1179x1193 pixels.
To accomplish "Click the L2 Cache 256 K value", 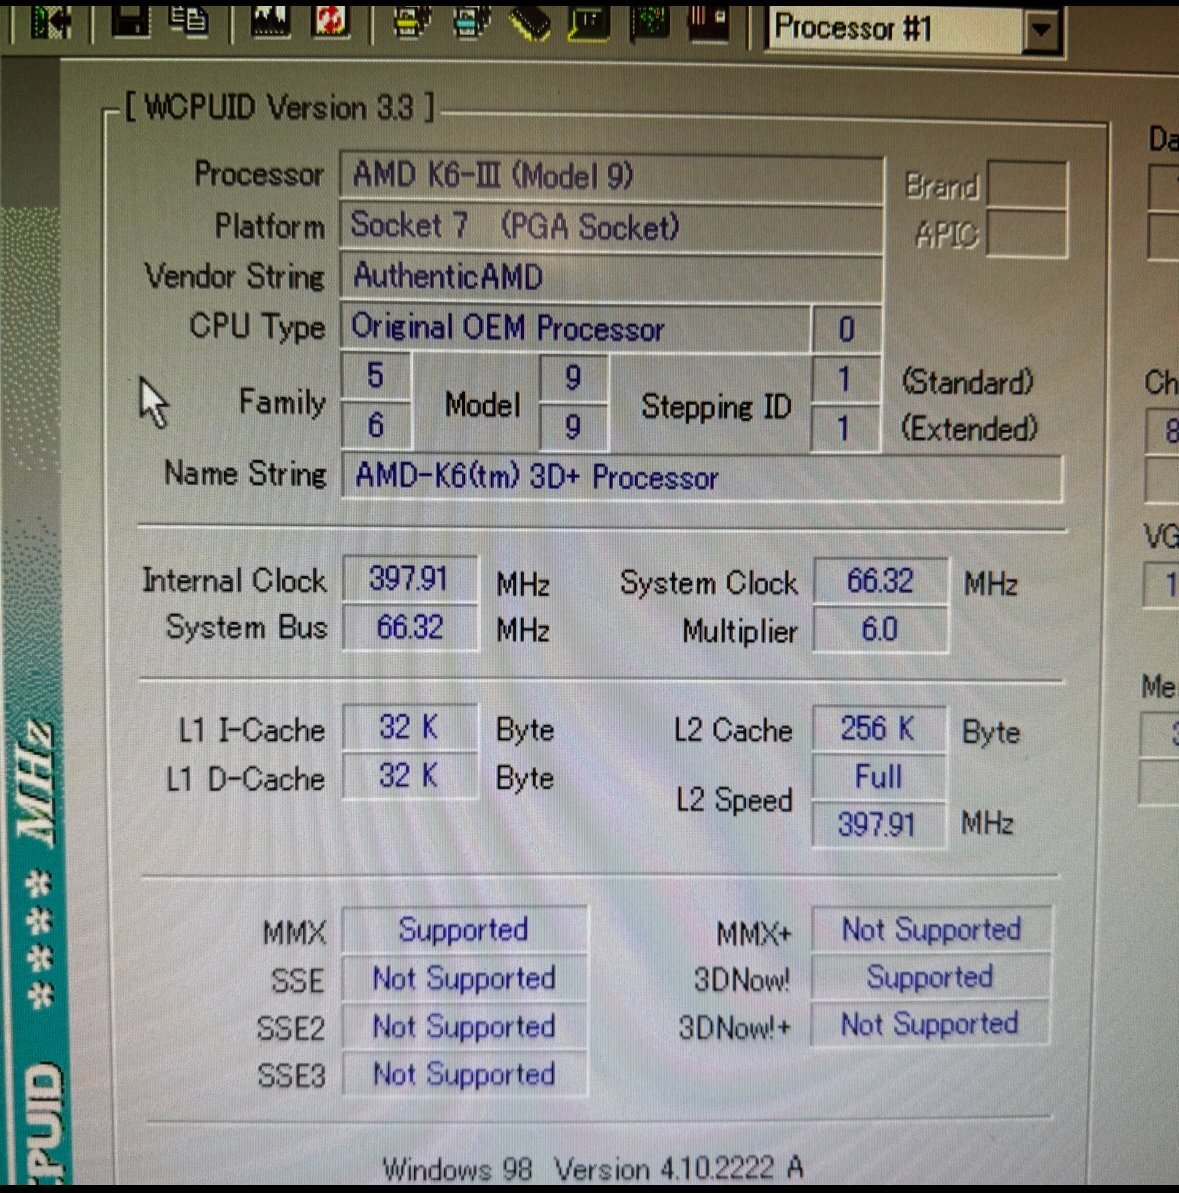I will point(879,729).
